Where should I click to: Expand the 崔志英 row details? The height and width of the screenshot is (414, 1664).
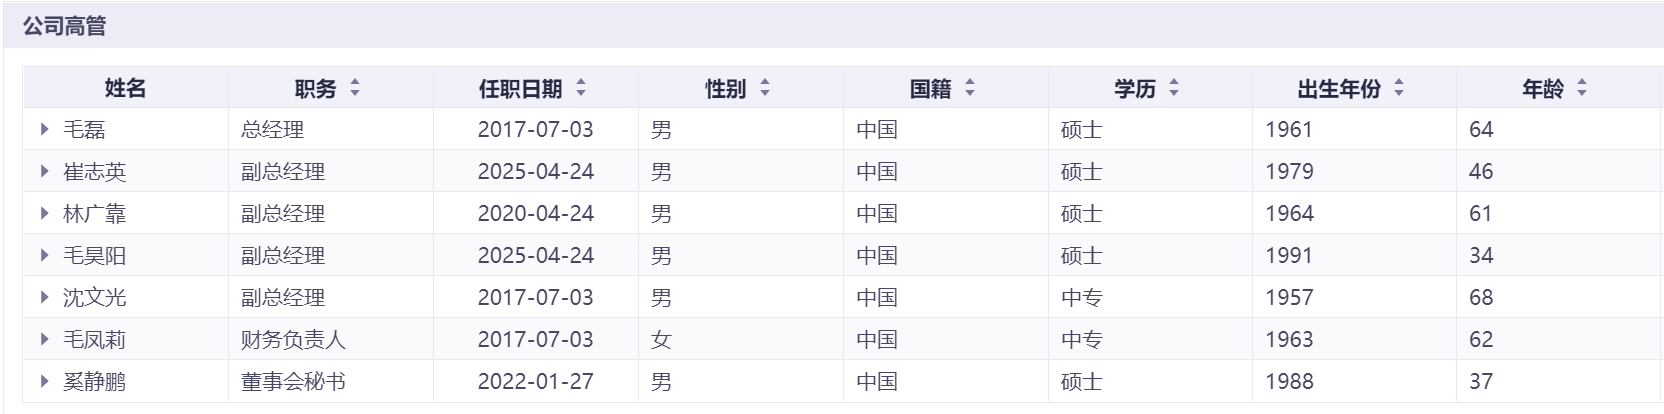45,171
